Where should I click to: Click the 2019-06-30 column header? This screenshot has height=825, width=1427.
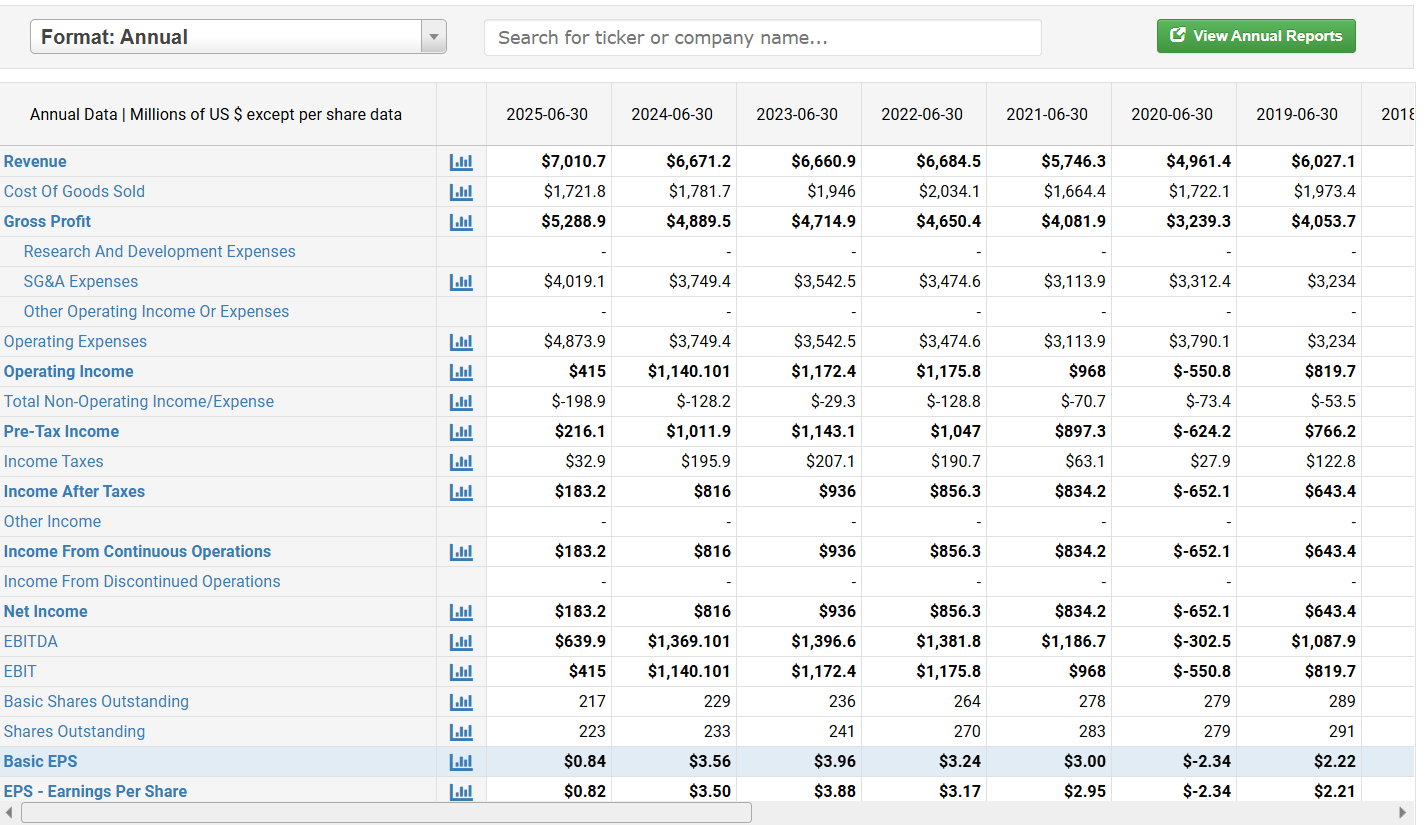point(1298,114)
